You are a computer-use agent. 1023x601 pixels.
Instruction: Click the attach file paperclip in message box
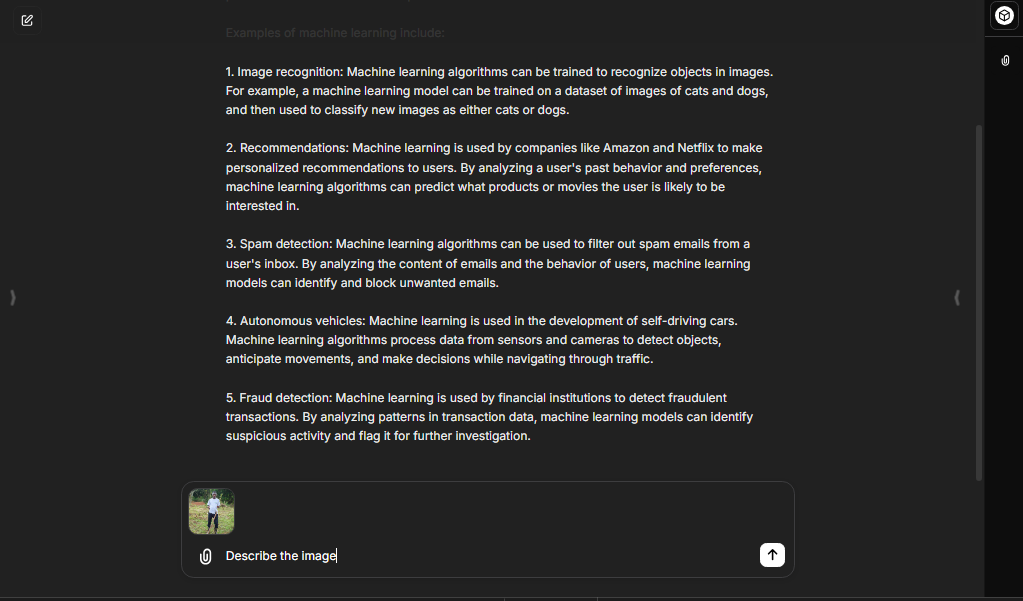tap(206, 556)
